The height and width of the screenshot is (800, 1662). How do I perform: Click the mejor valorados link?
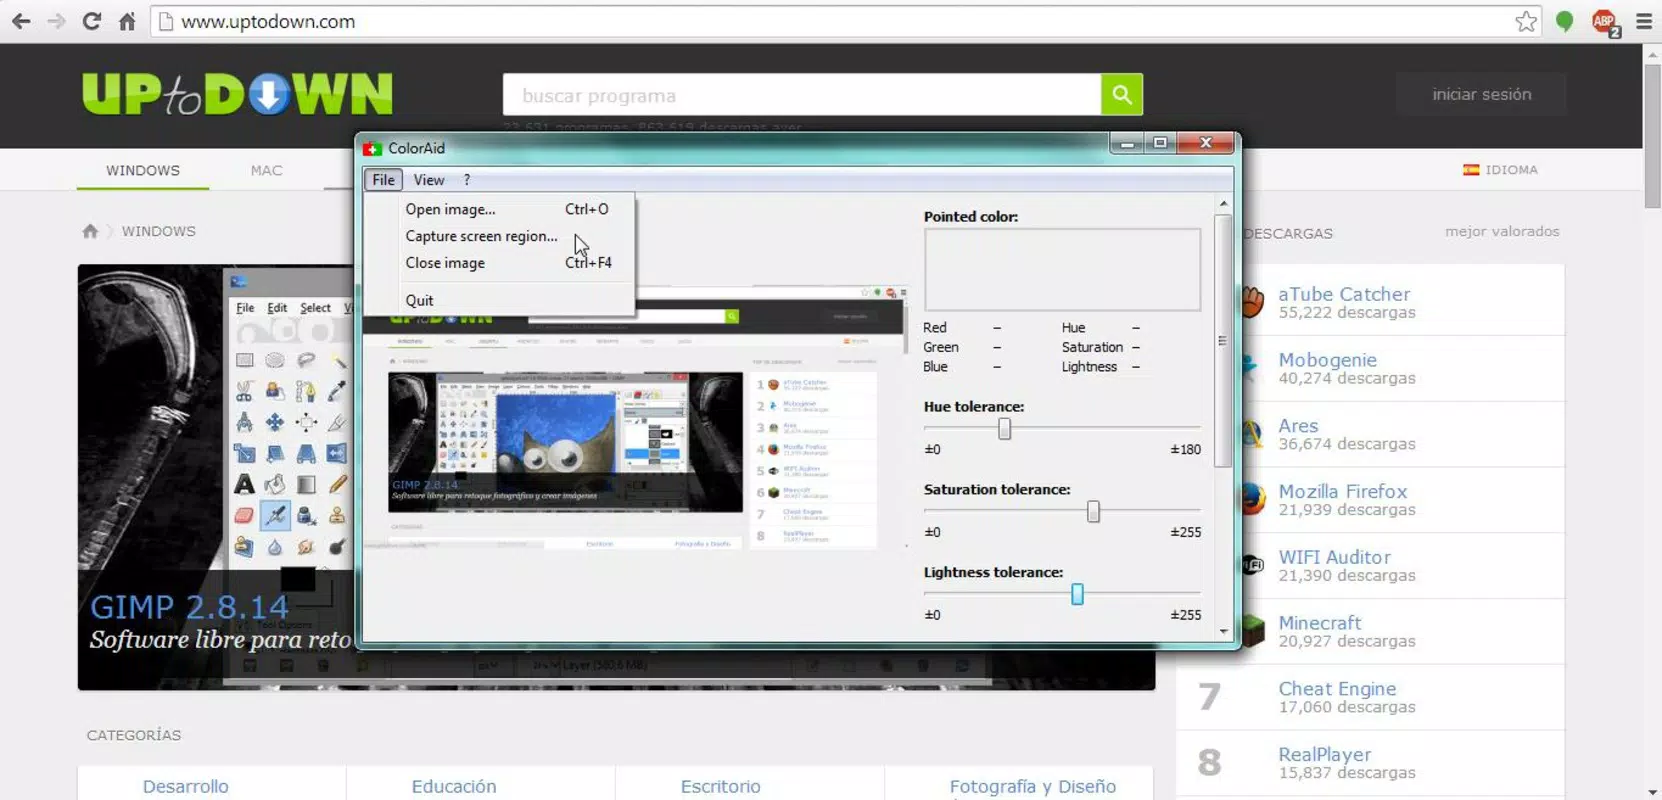click(x=1502, y=231)
